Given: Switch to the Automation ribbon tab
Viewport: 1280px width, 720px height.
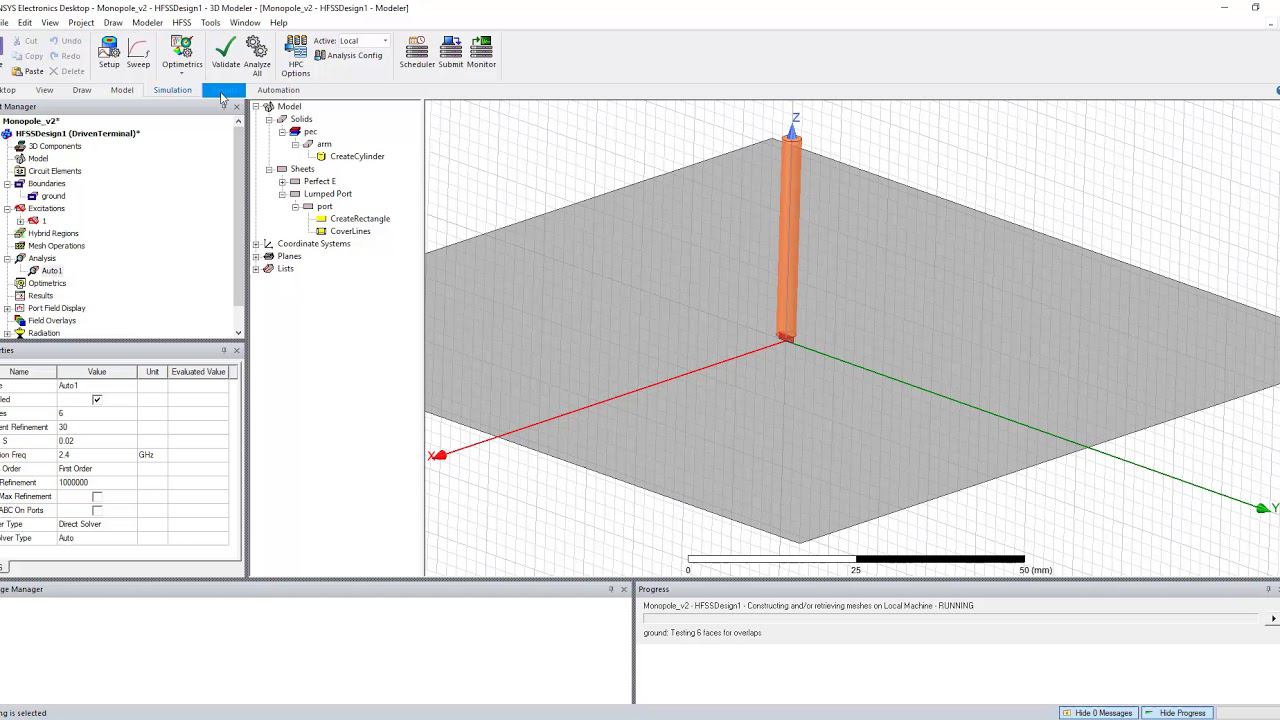Looking at the screenshot, I should click(278, 90).
